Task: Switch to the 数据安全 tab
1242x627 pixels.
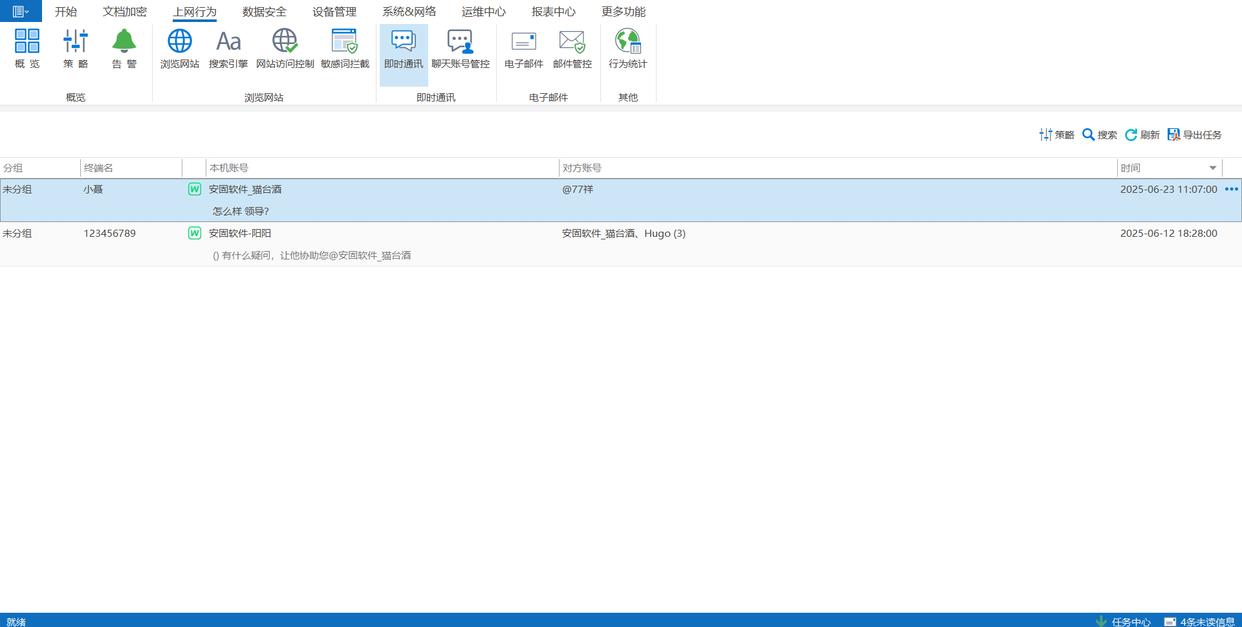Action: [264, 12]
